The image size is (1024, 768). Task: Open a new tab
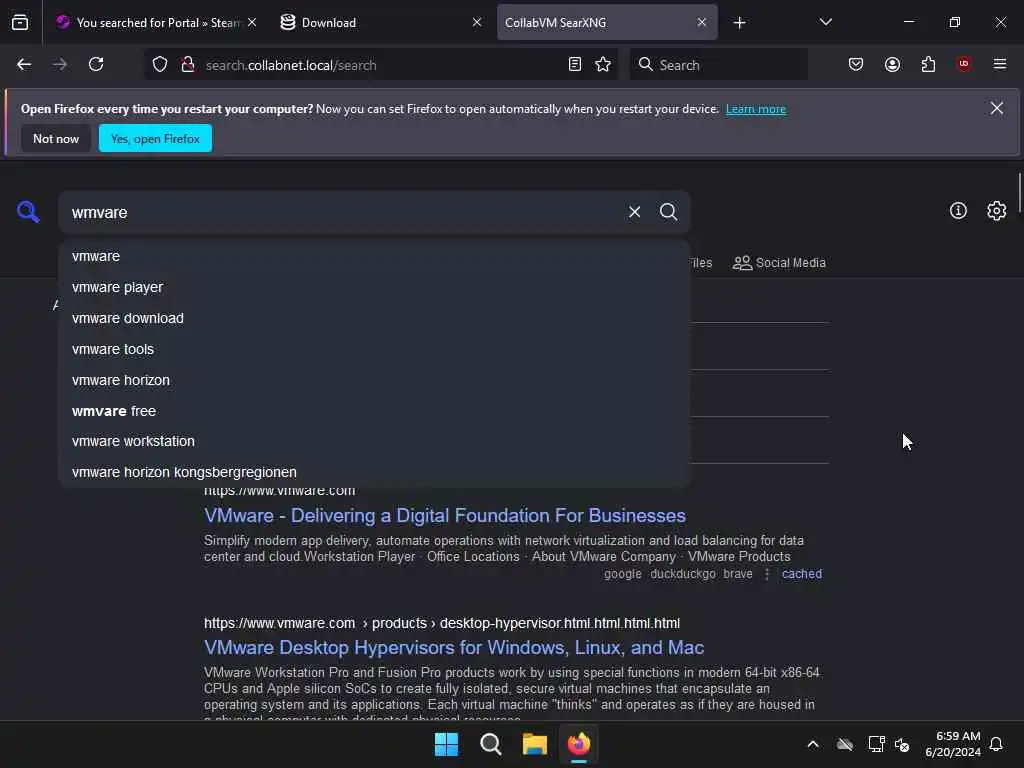pos(739,23)
